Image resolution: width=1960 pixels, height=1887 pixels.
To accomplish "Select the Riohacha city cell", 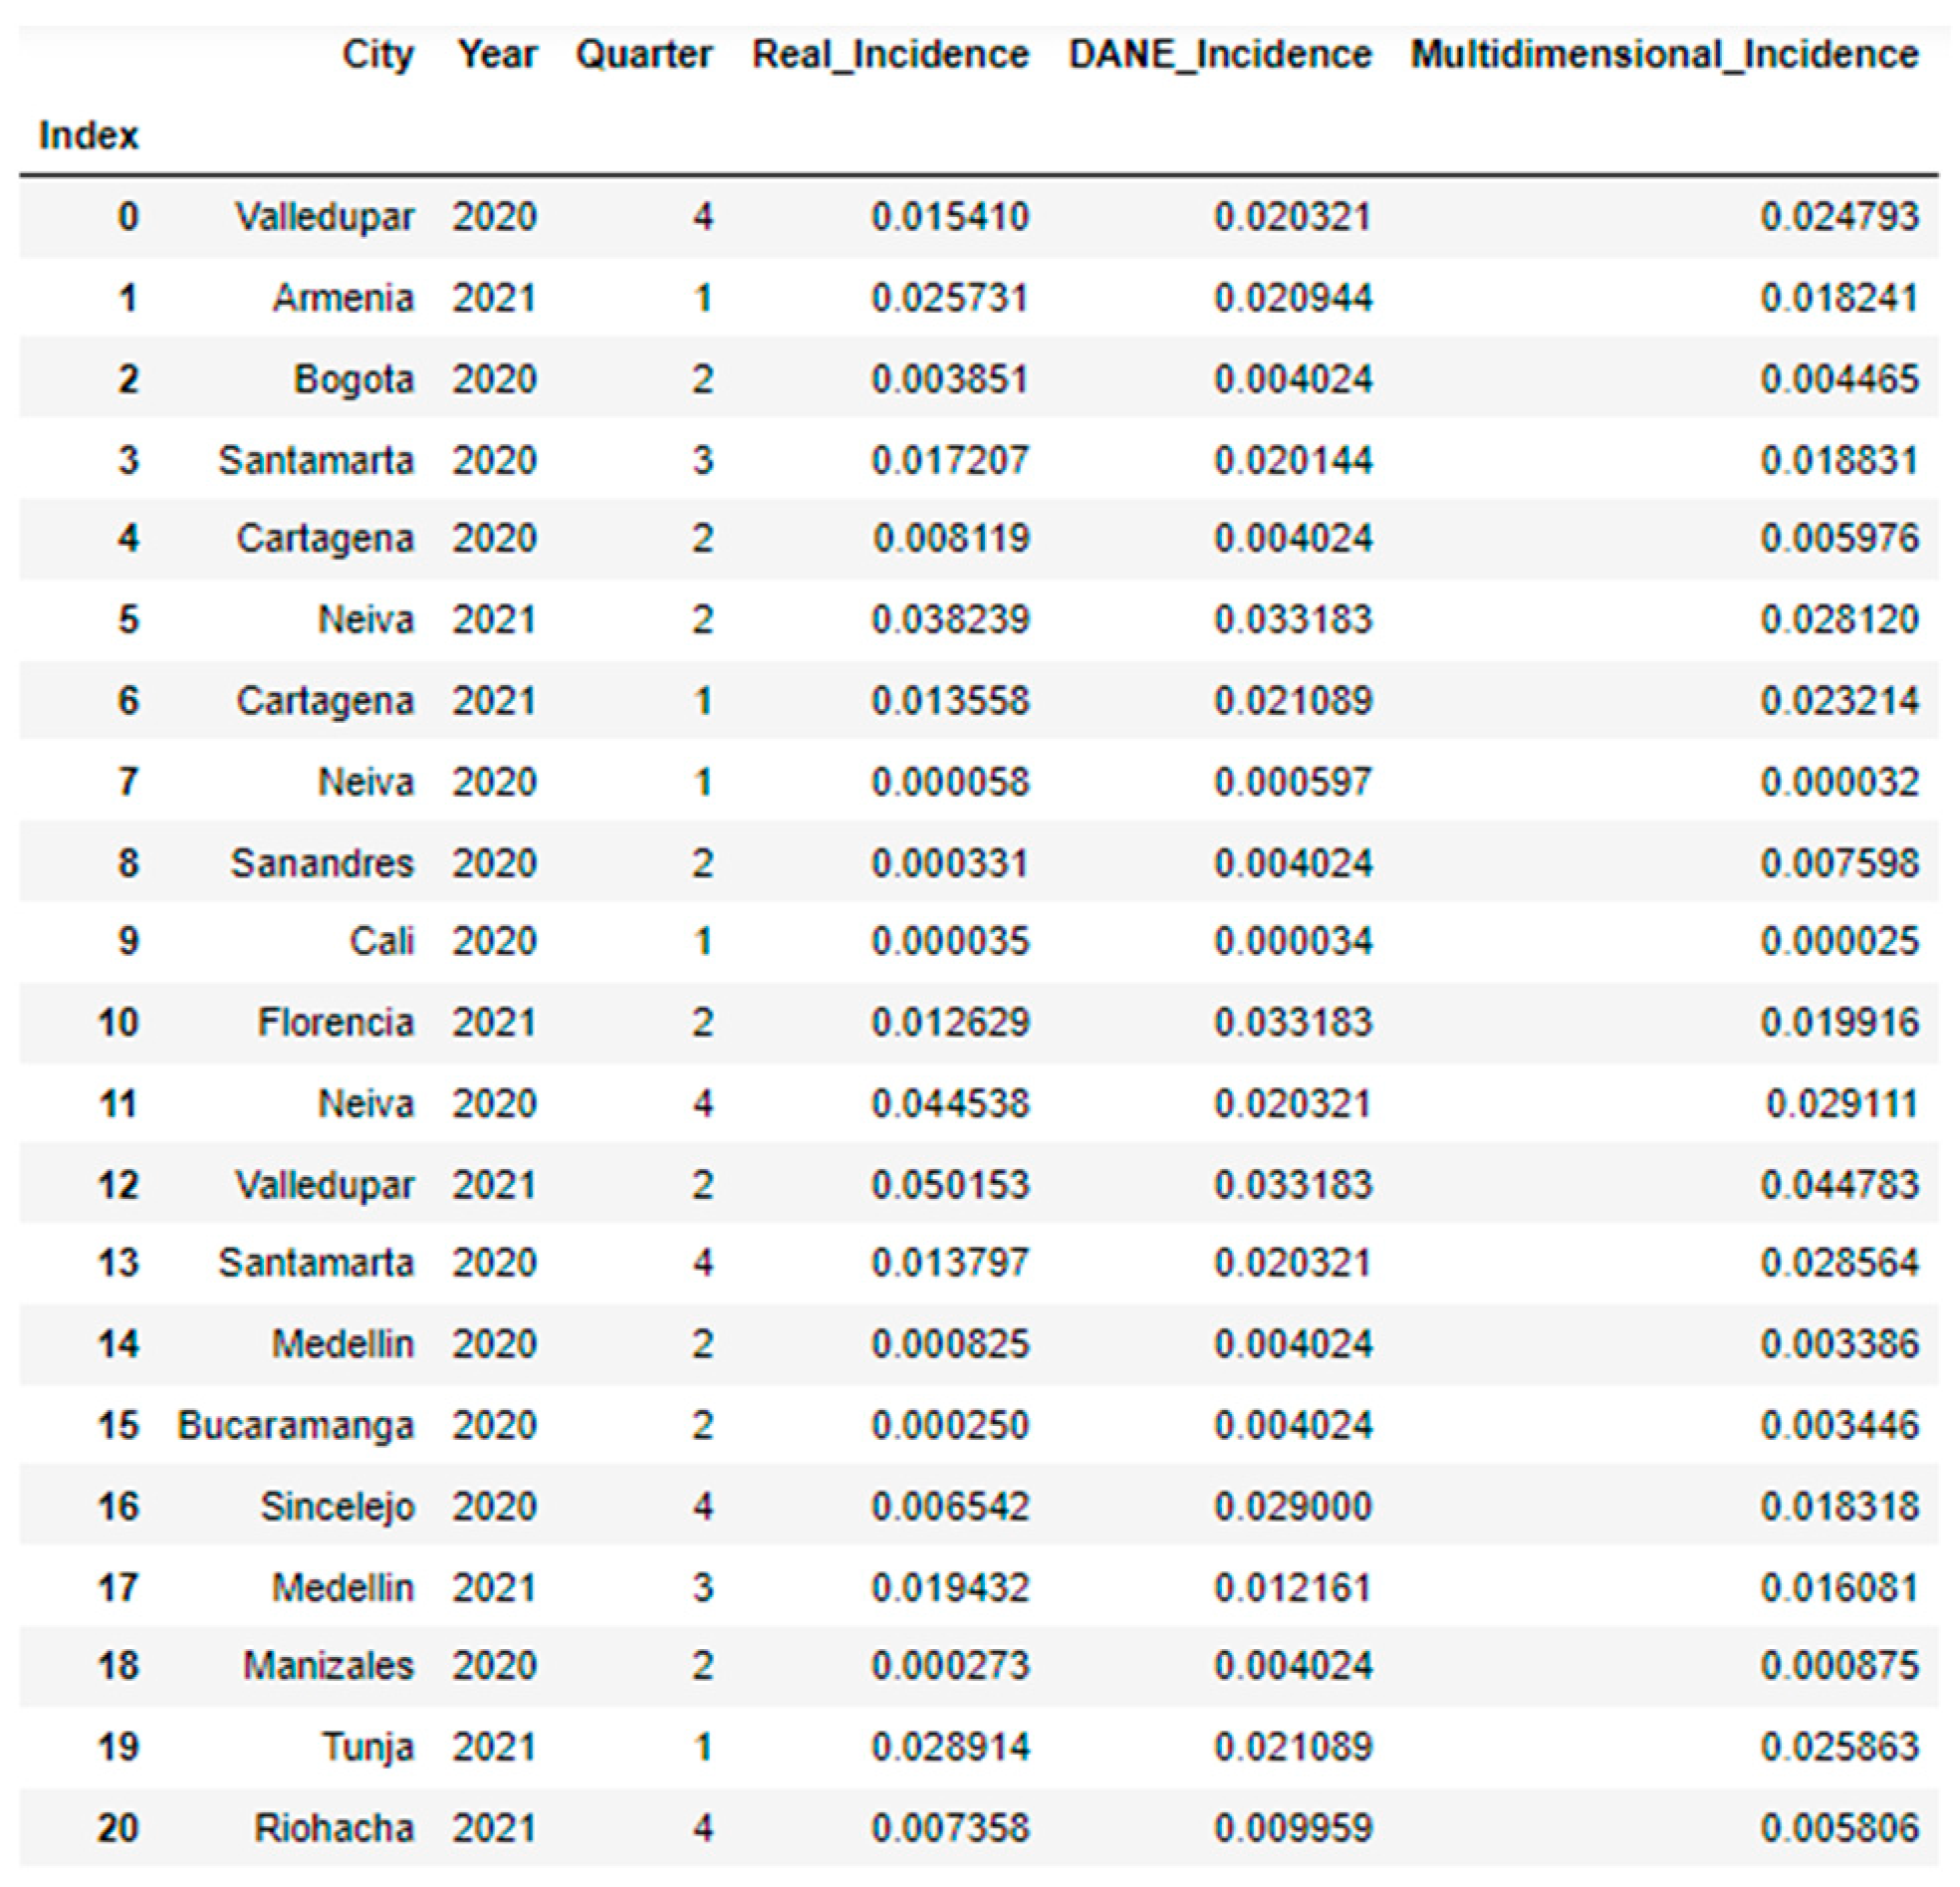I will (x=333, y=1828).
